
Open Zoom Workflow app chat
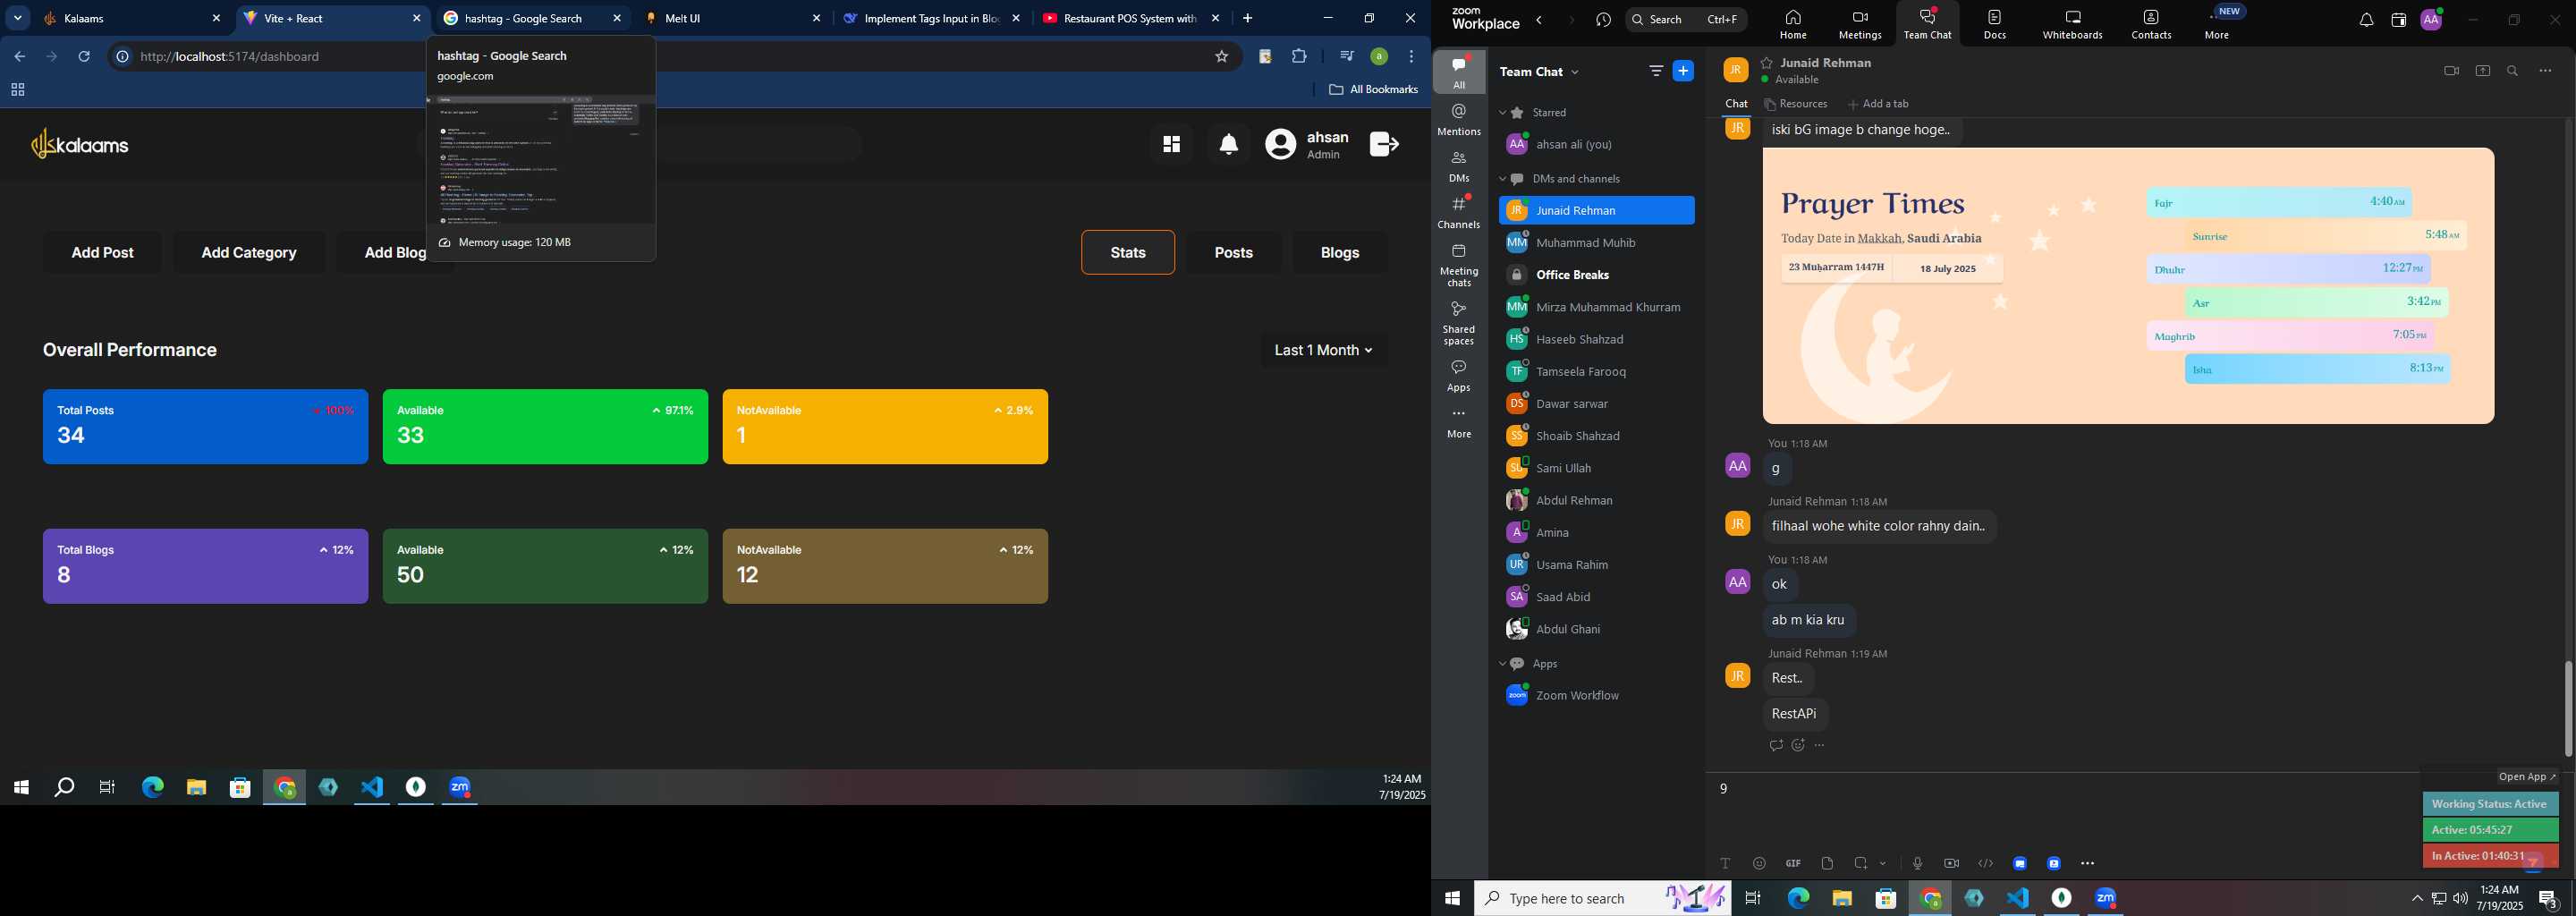click(x=1596, y=696)
